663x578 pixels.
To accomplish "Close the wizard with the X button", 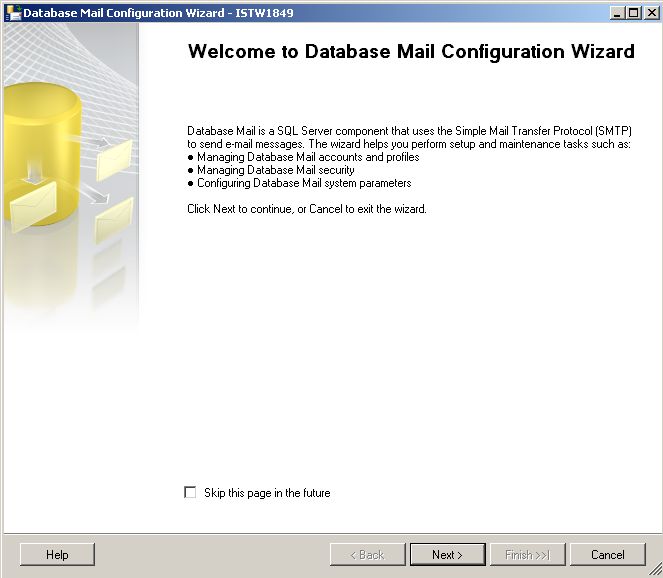I will click(652, 13).
